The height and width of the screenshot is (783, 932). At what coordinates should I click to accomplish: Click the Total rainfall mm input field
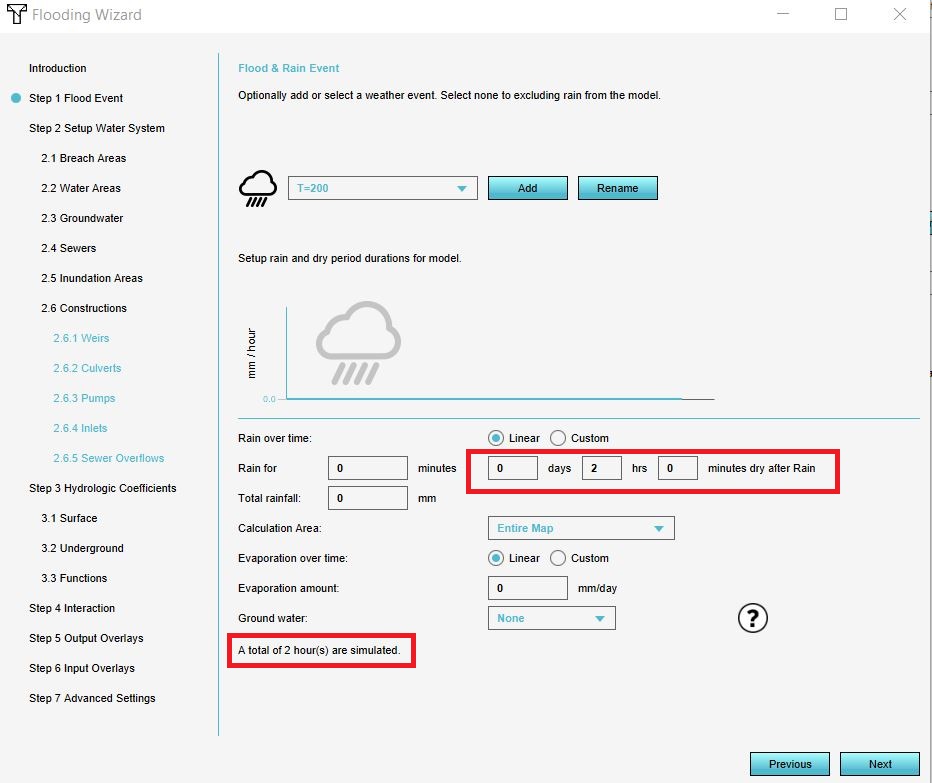click(367, 498)
